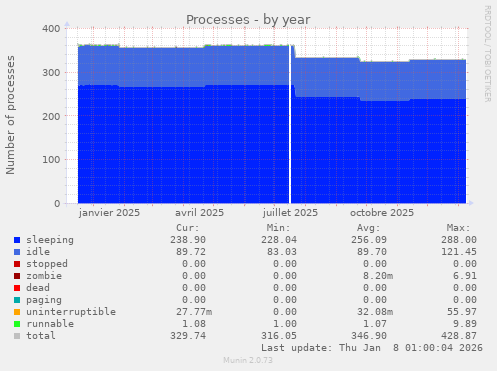Click the 'Last update' timestamp text
This screenshot has height=371, width=497.
[x=372, y=348]
